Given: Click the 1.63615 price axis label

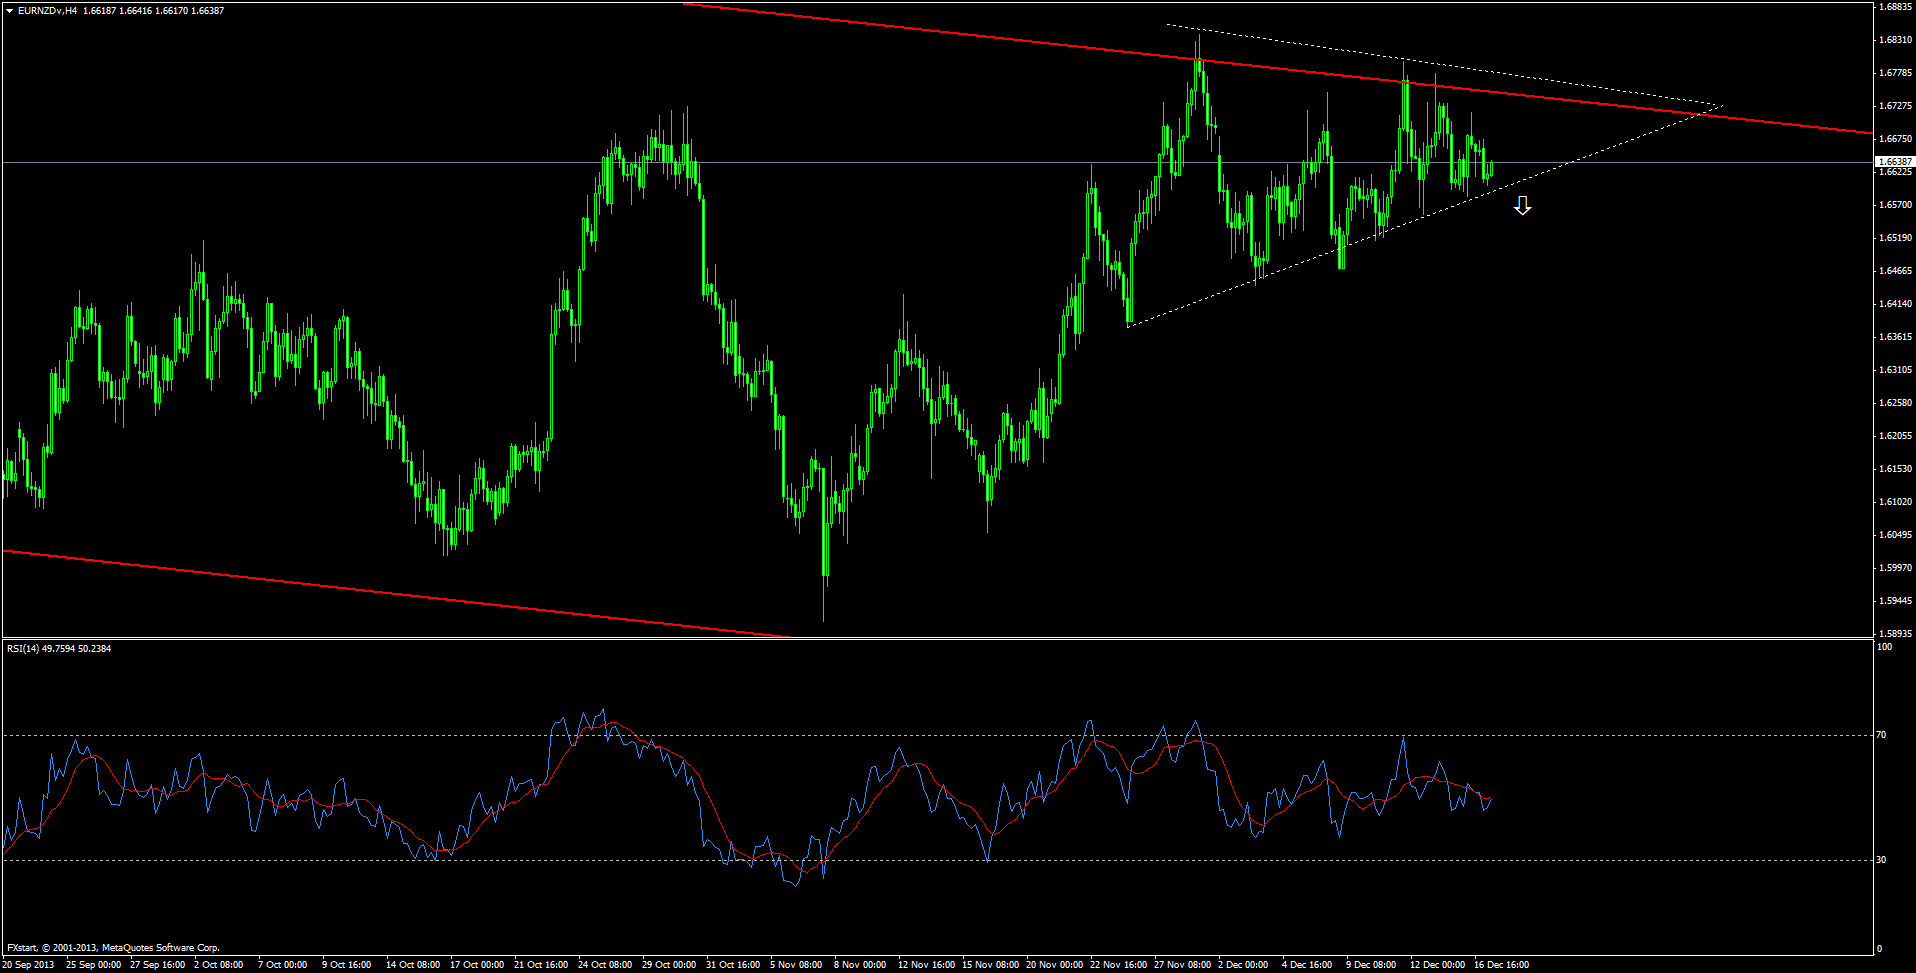Looking at the screenshot, I should click(x=1895, y=337).
